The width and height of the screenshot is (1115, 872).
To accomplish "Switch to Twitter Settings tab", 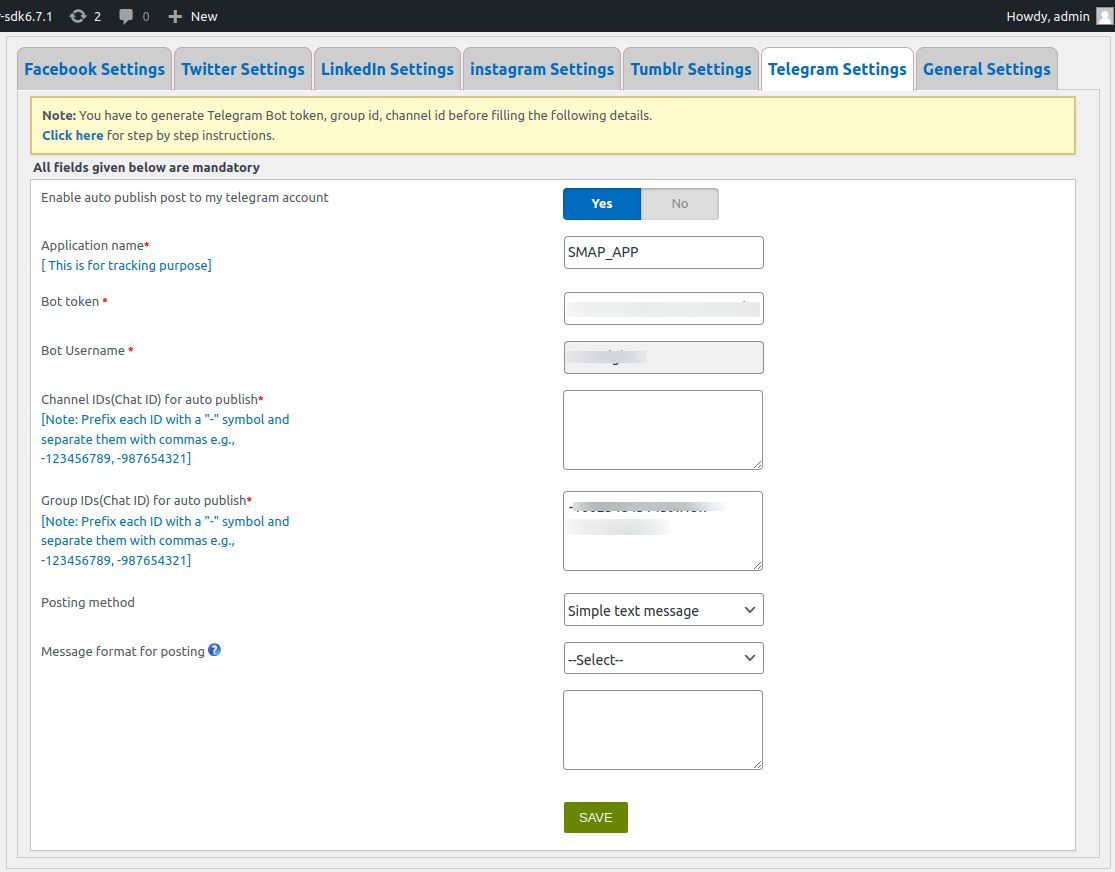I will pyautogui.click(x=242, y=69).
